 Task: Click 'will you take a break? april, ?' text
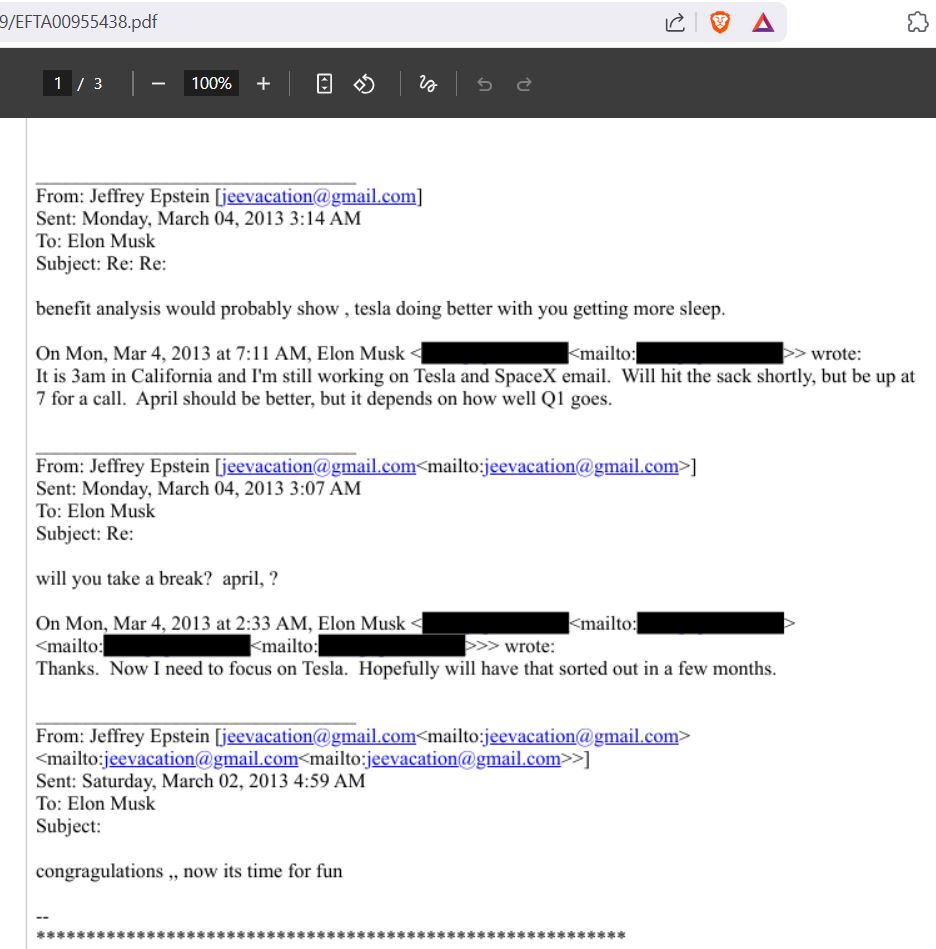(157, 579)
